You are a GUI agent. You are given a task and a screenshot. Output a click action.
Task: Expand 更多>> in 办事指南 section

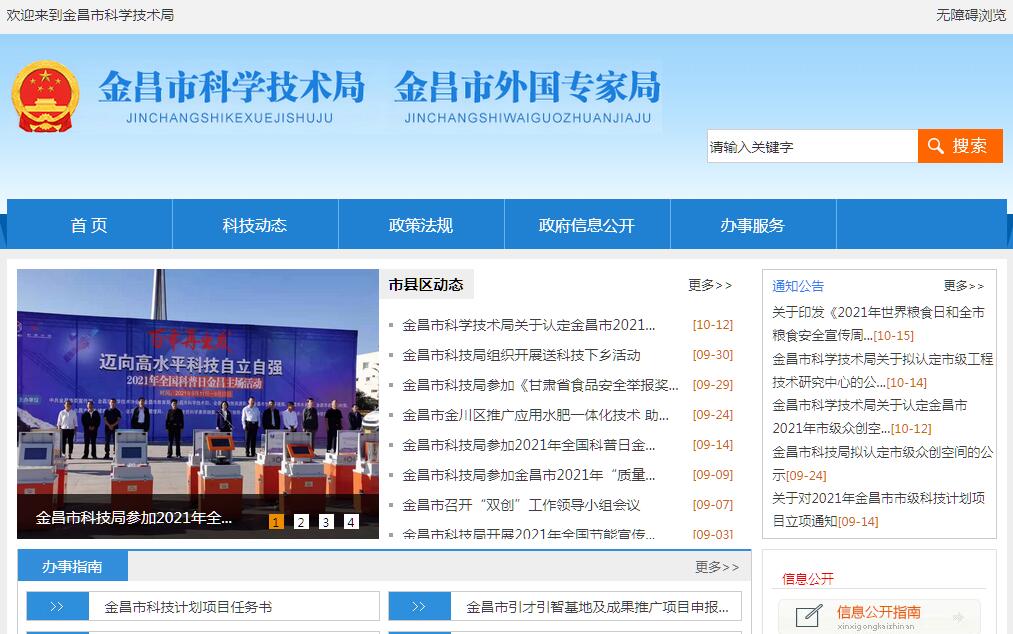pos(717,567)
